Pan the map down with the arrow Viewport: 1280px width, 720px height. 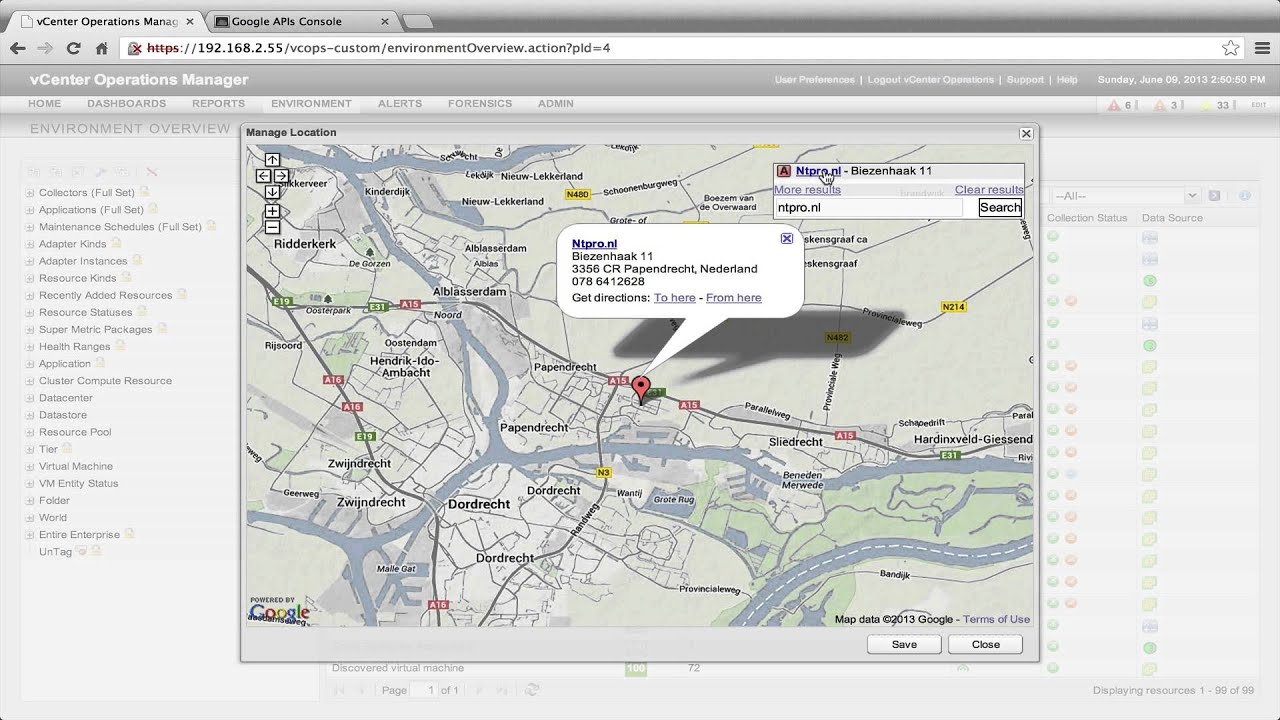tap(272, 192)
